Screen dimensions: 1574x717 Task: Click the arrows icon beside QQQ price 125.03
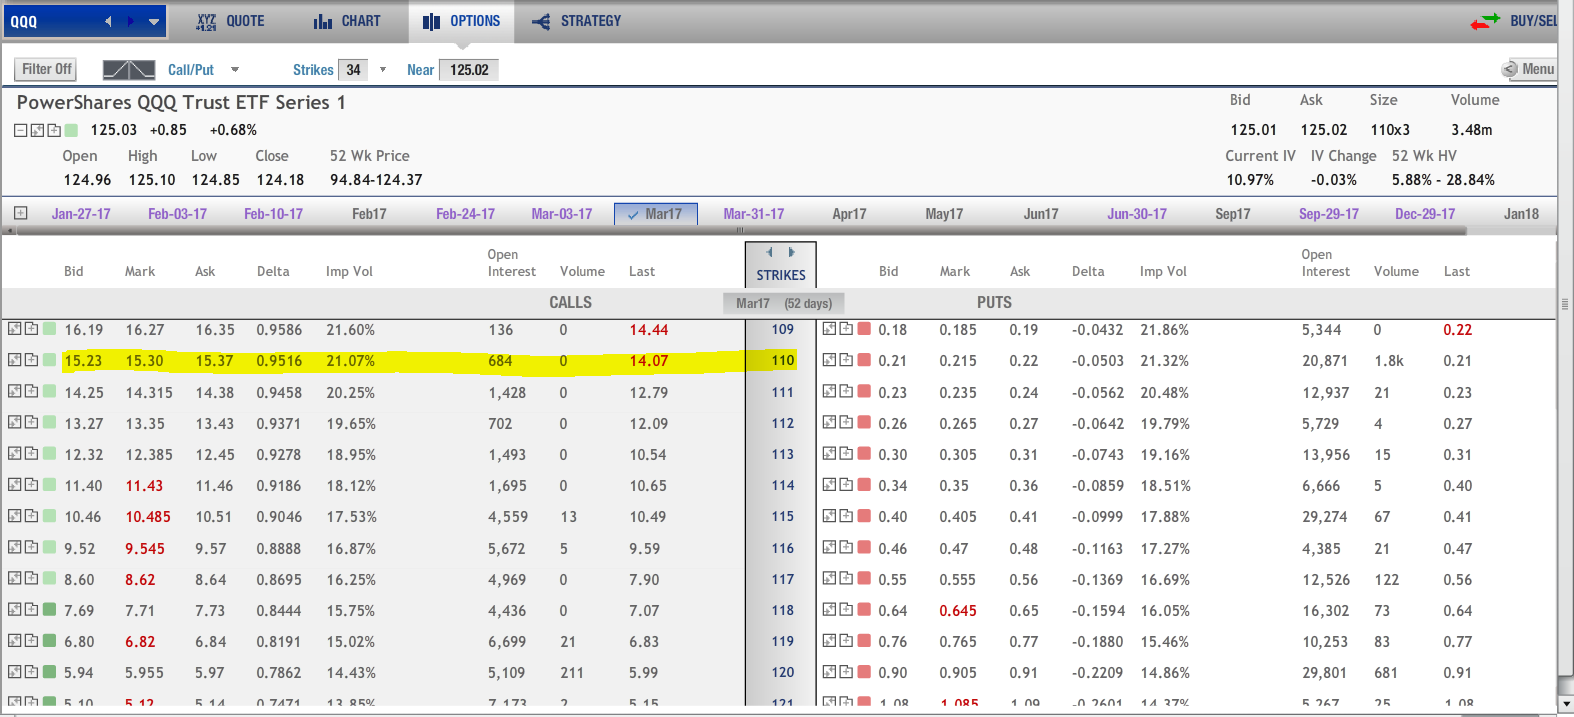[x=37, y=130]
